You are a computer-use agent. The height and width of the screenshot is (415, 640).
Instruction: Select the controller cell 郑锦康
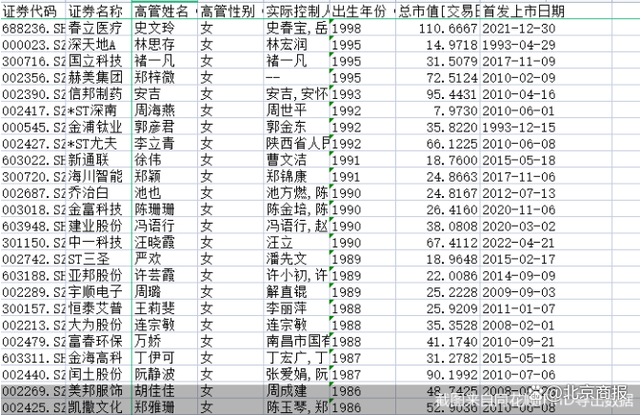click(296, 177)
